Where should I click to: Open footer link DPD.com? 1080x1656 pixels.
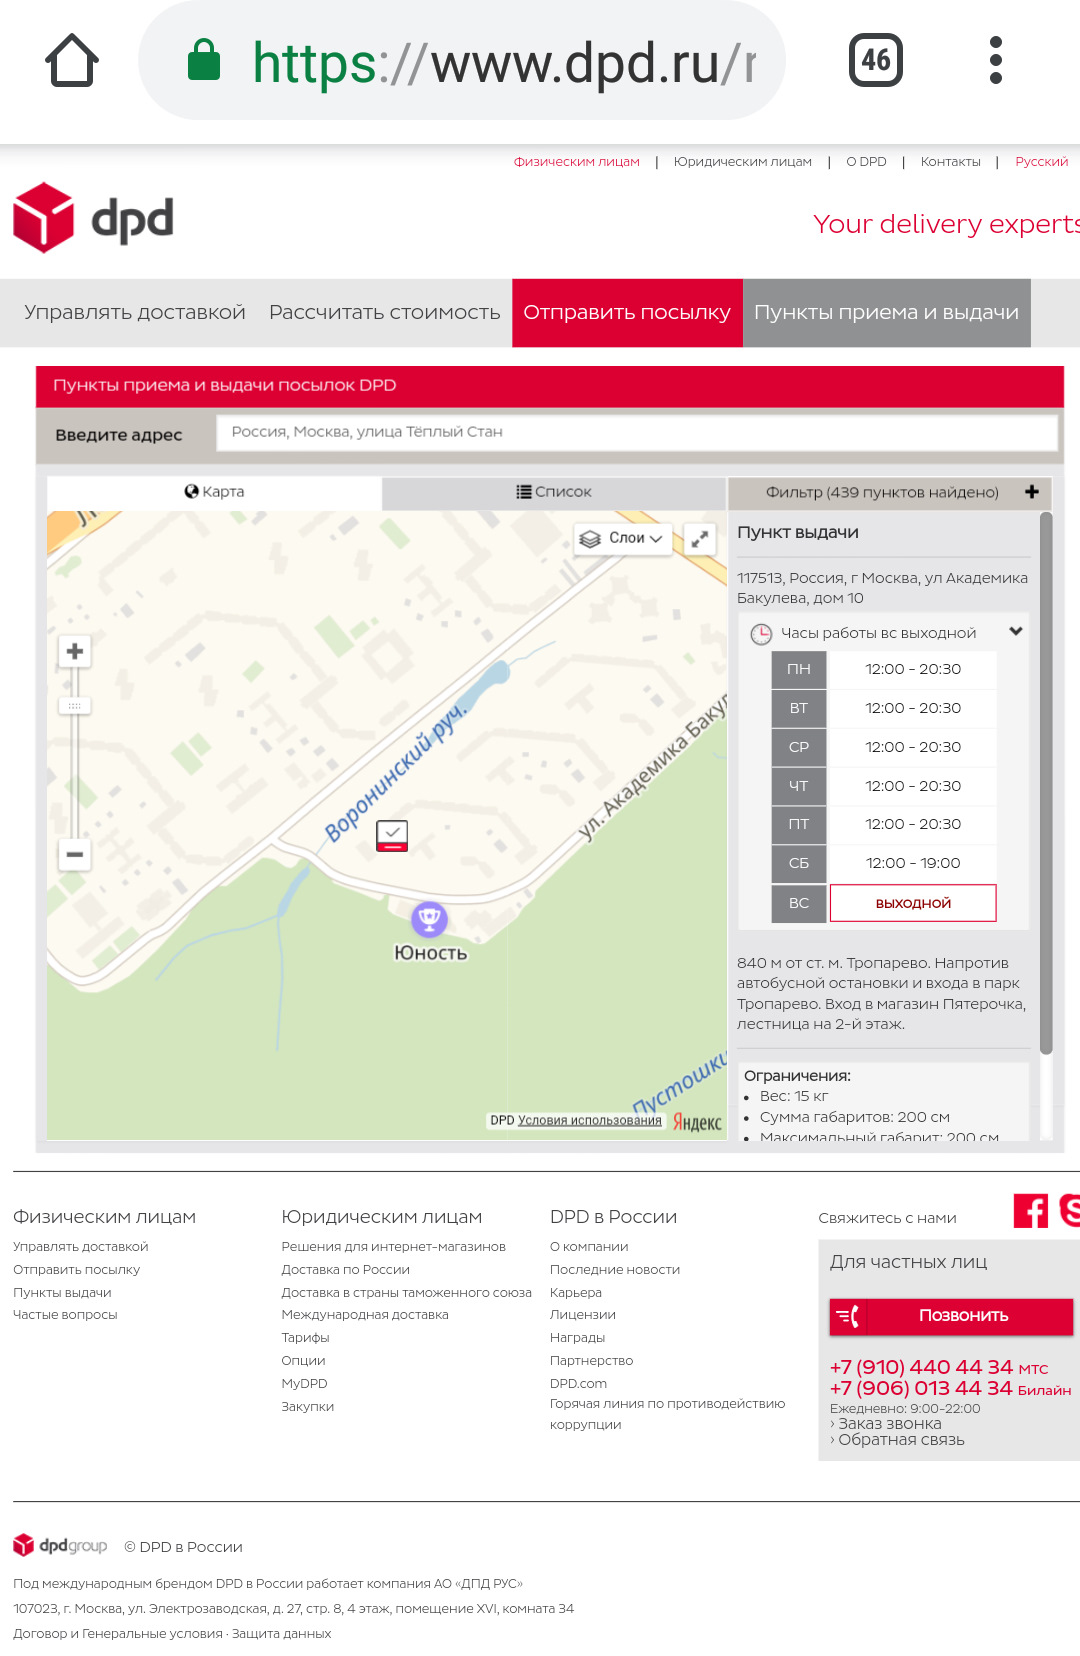coord(578,1384)
